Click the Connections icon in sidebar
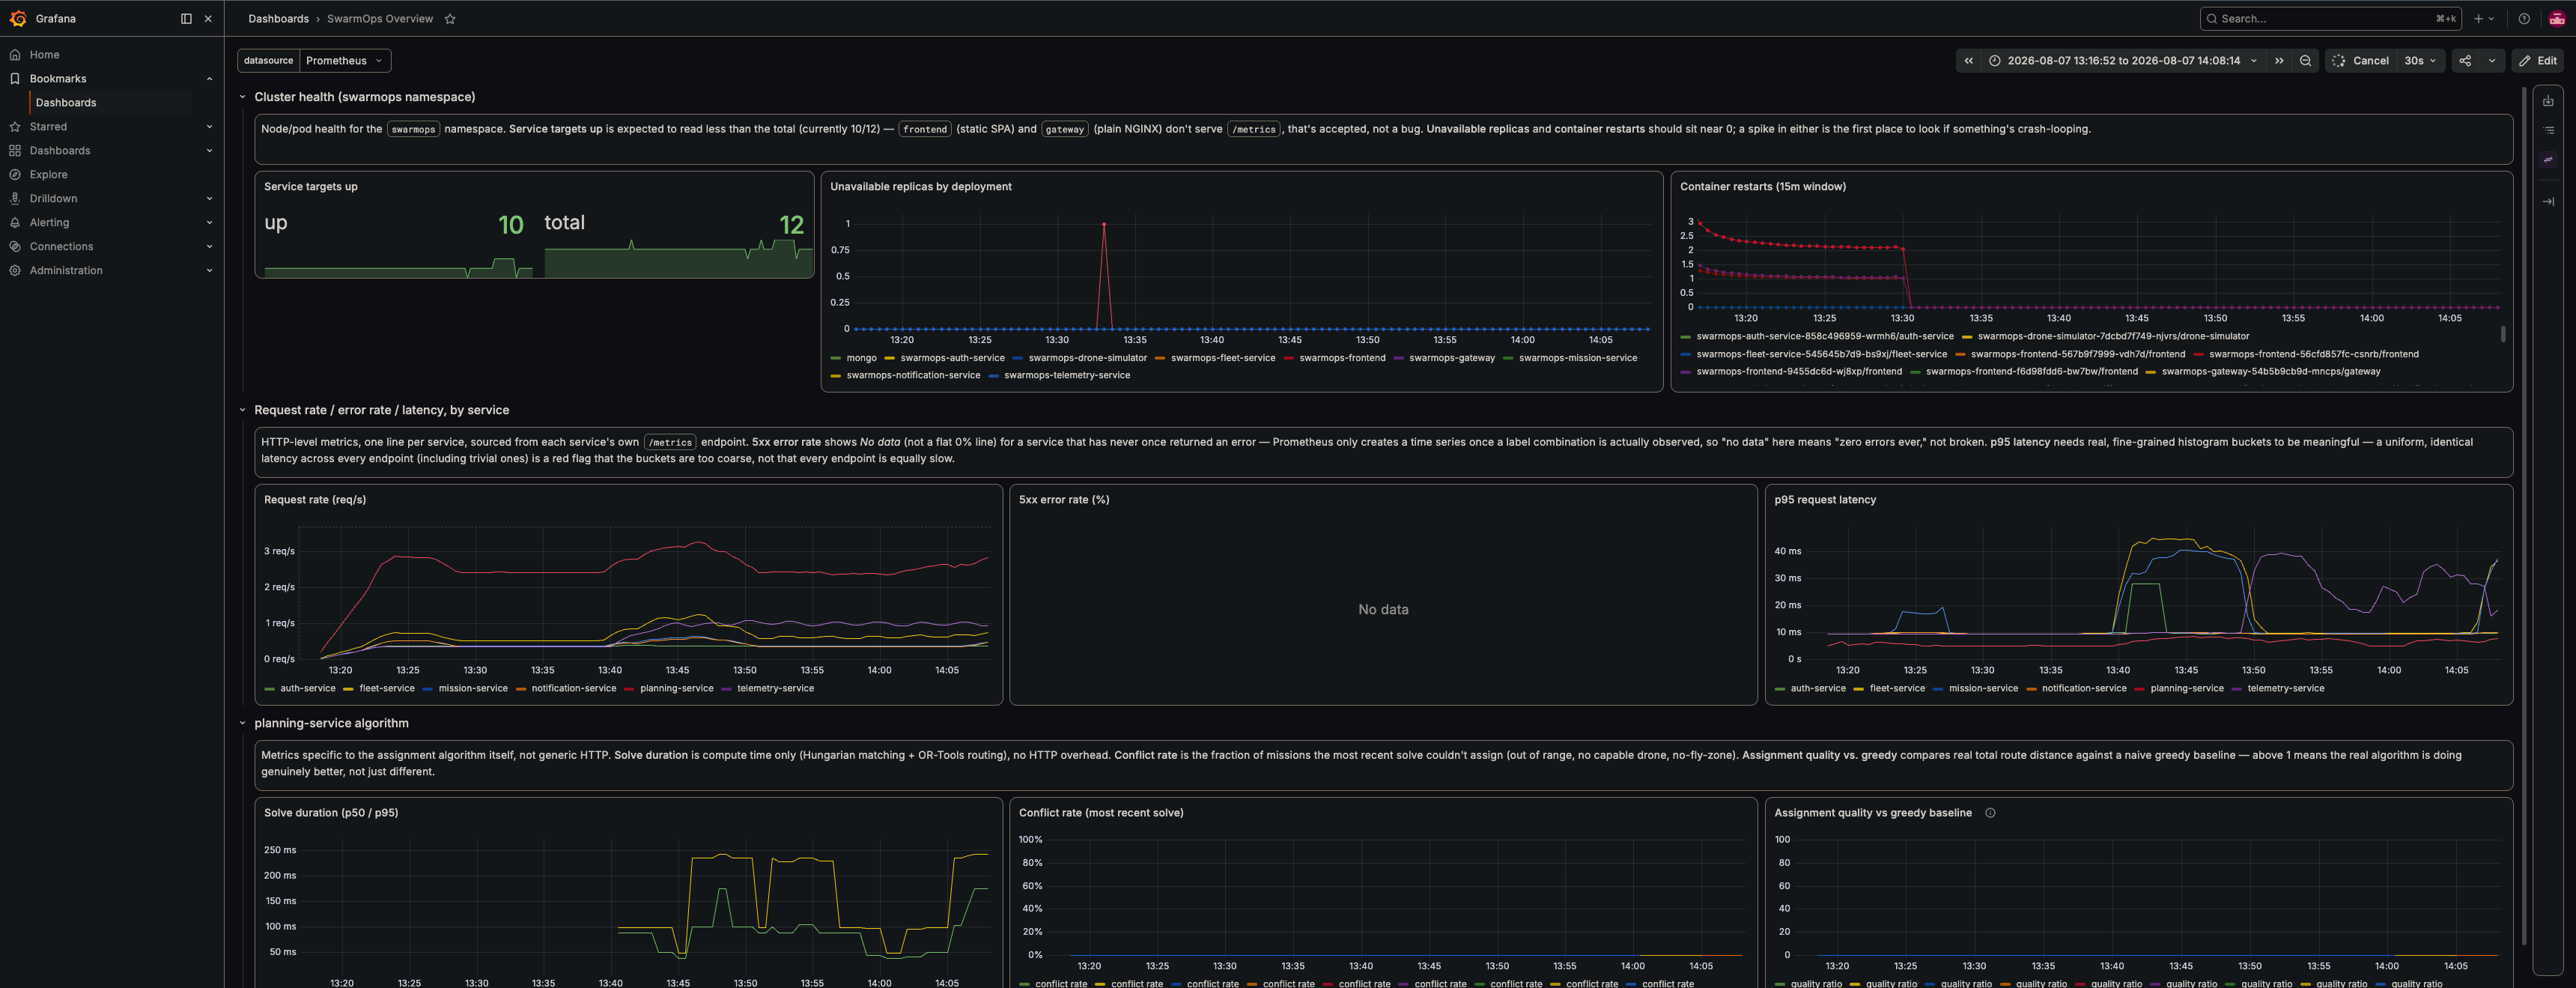2576x988 pixels. click(15, 246)
